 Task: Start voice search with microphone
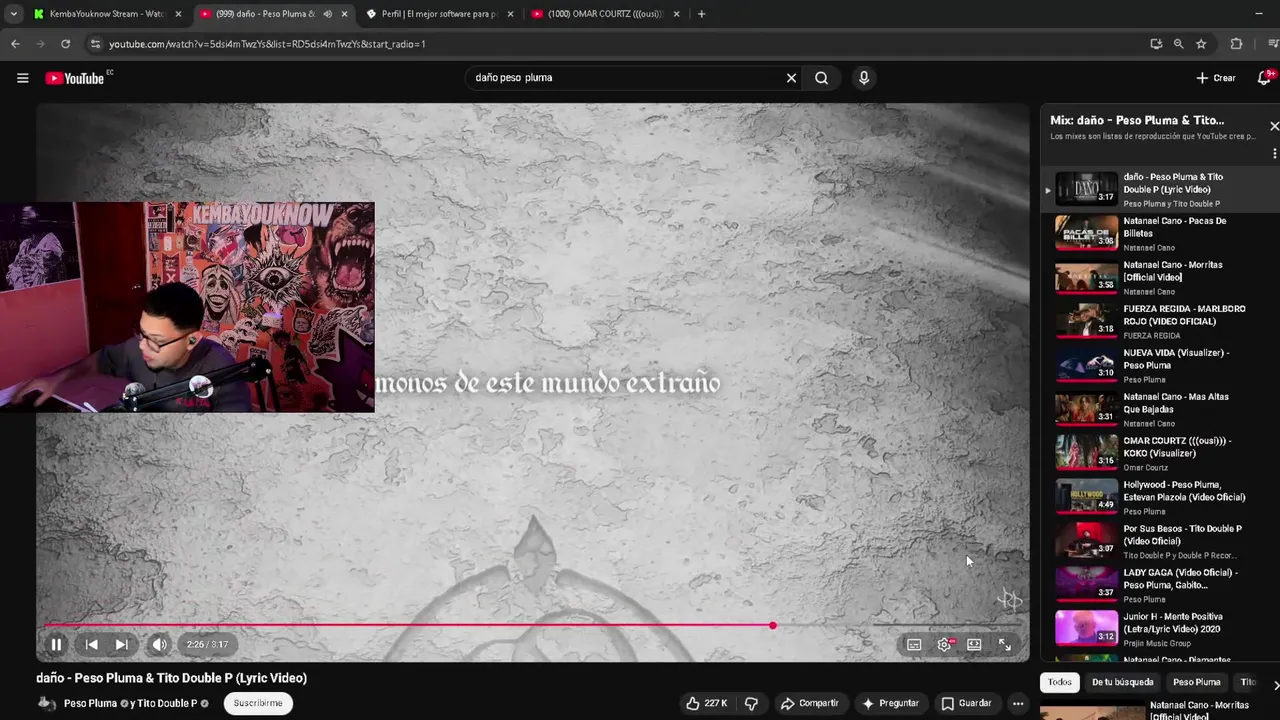click(864, 78)
